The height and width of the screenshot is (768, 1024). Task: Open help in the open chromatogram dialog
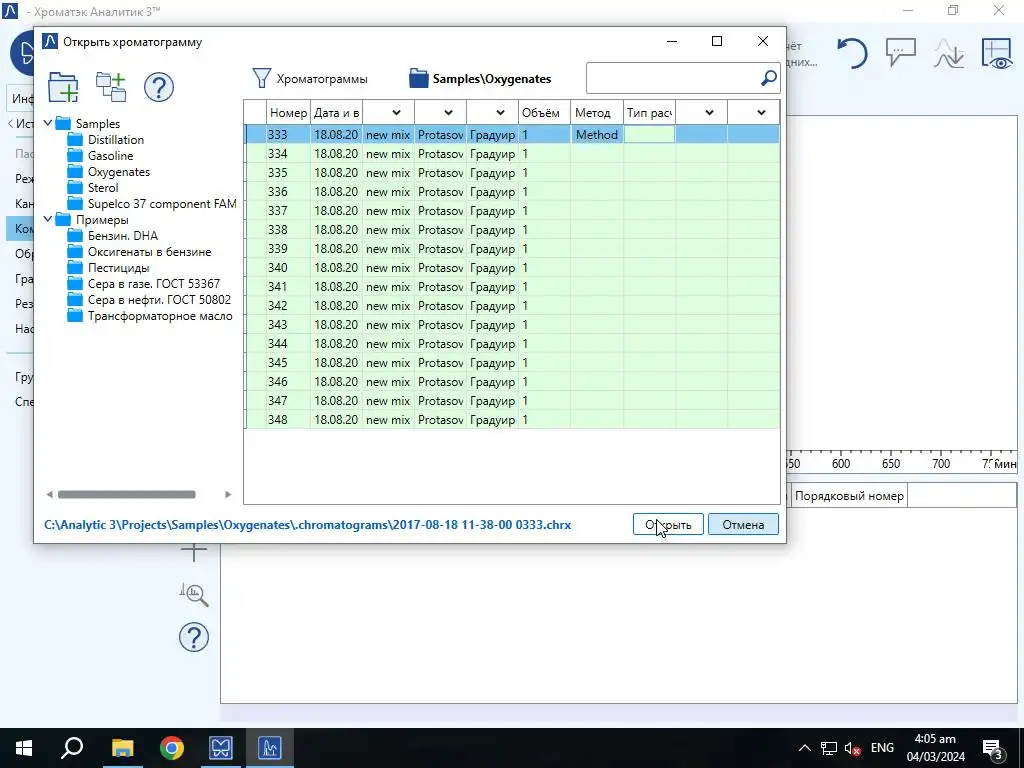click(x=159, y=88)
